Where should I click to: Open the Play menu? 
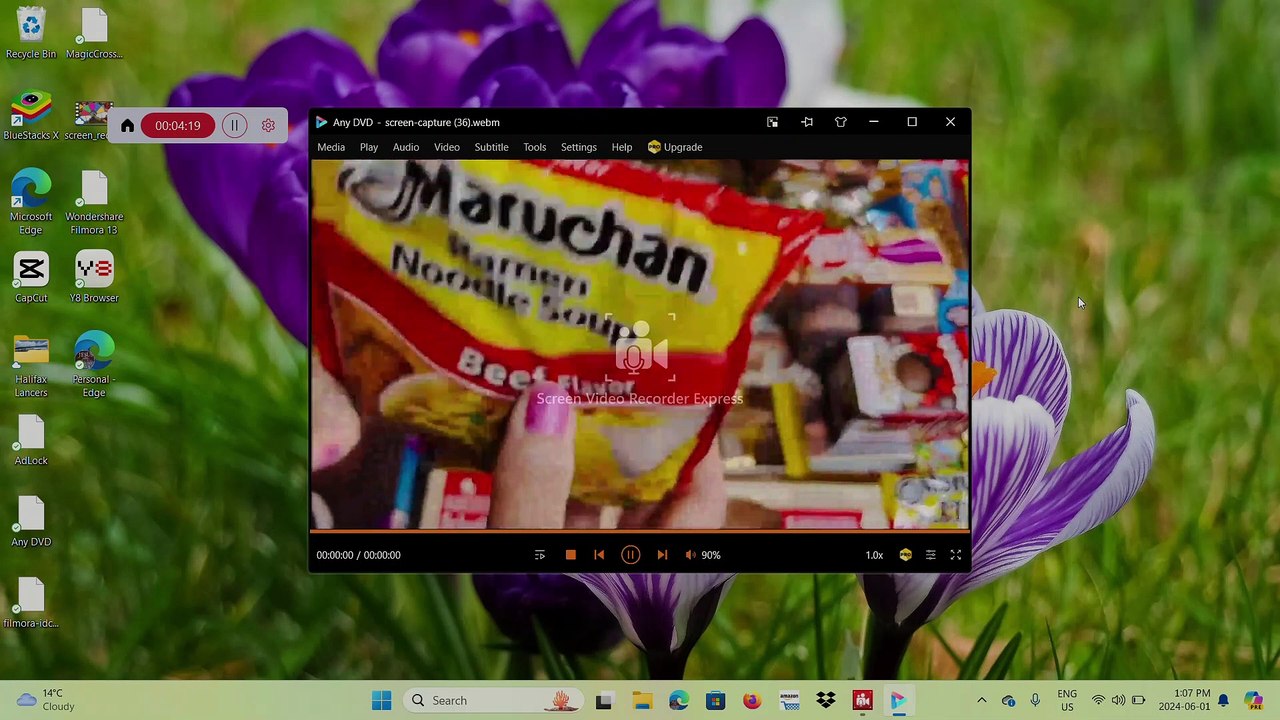pyautogui.click(x=369, y=147)
